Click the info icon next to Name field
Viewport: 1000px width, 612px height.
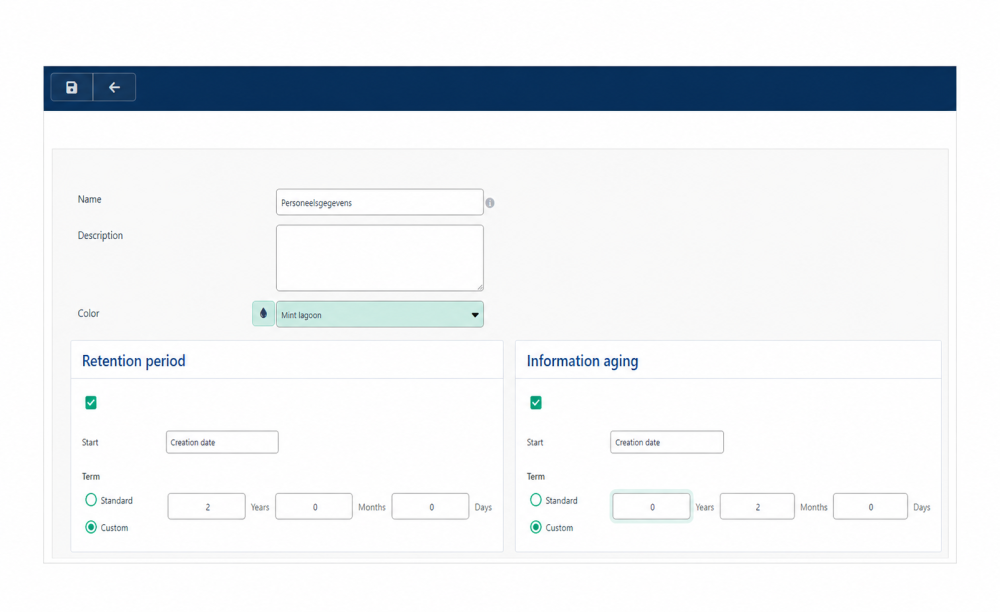pos(490,203)
